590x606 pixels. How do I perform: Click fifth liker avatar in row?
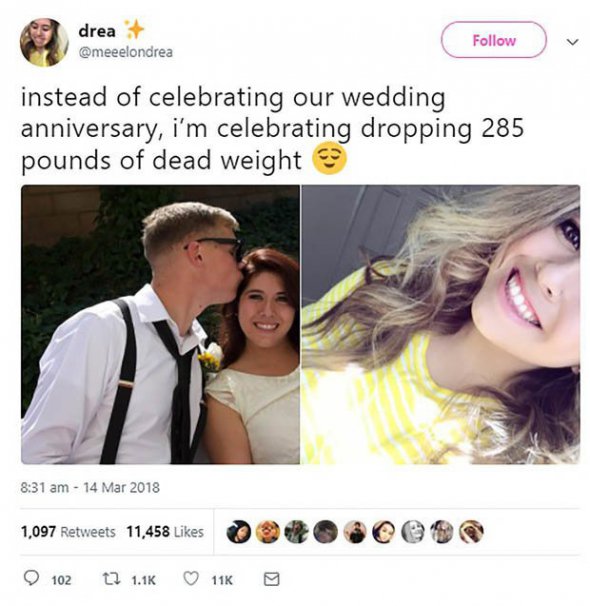[355, 532]
